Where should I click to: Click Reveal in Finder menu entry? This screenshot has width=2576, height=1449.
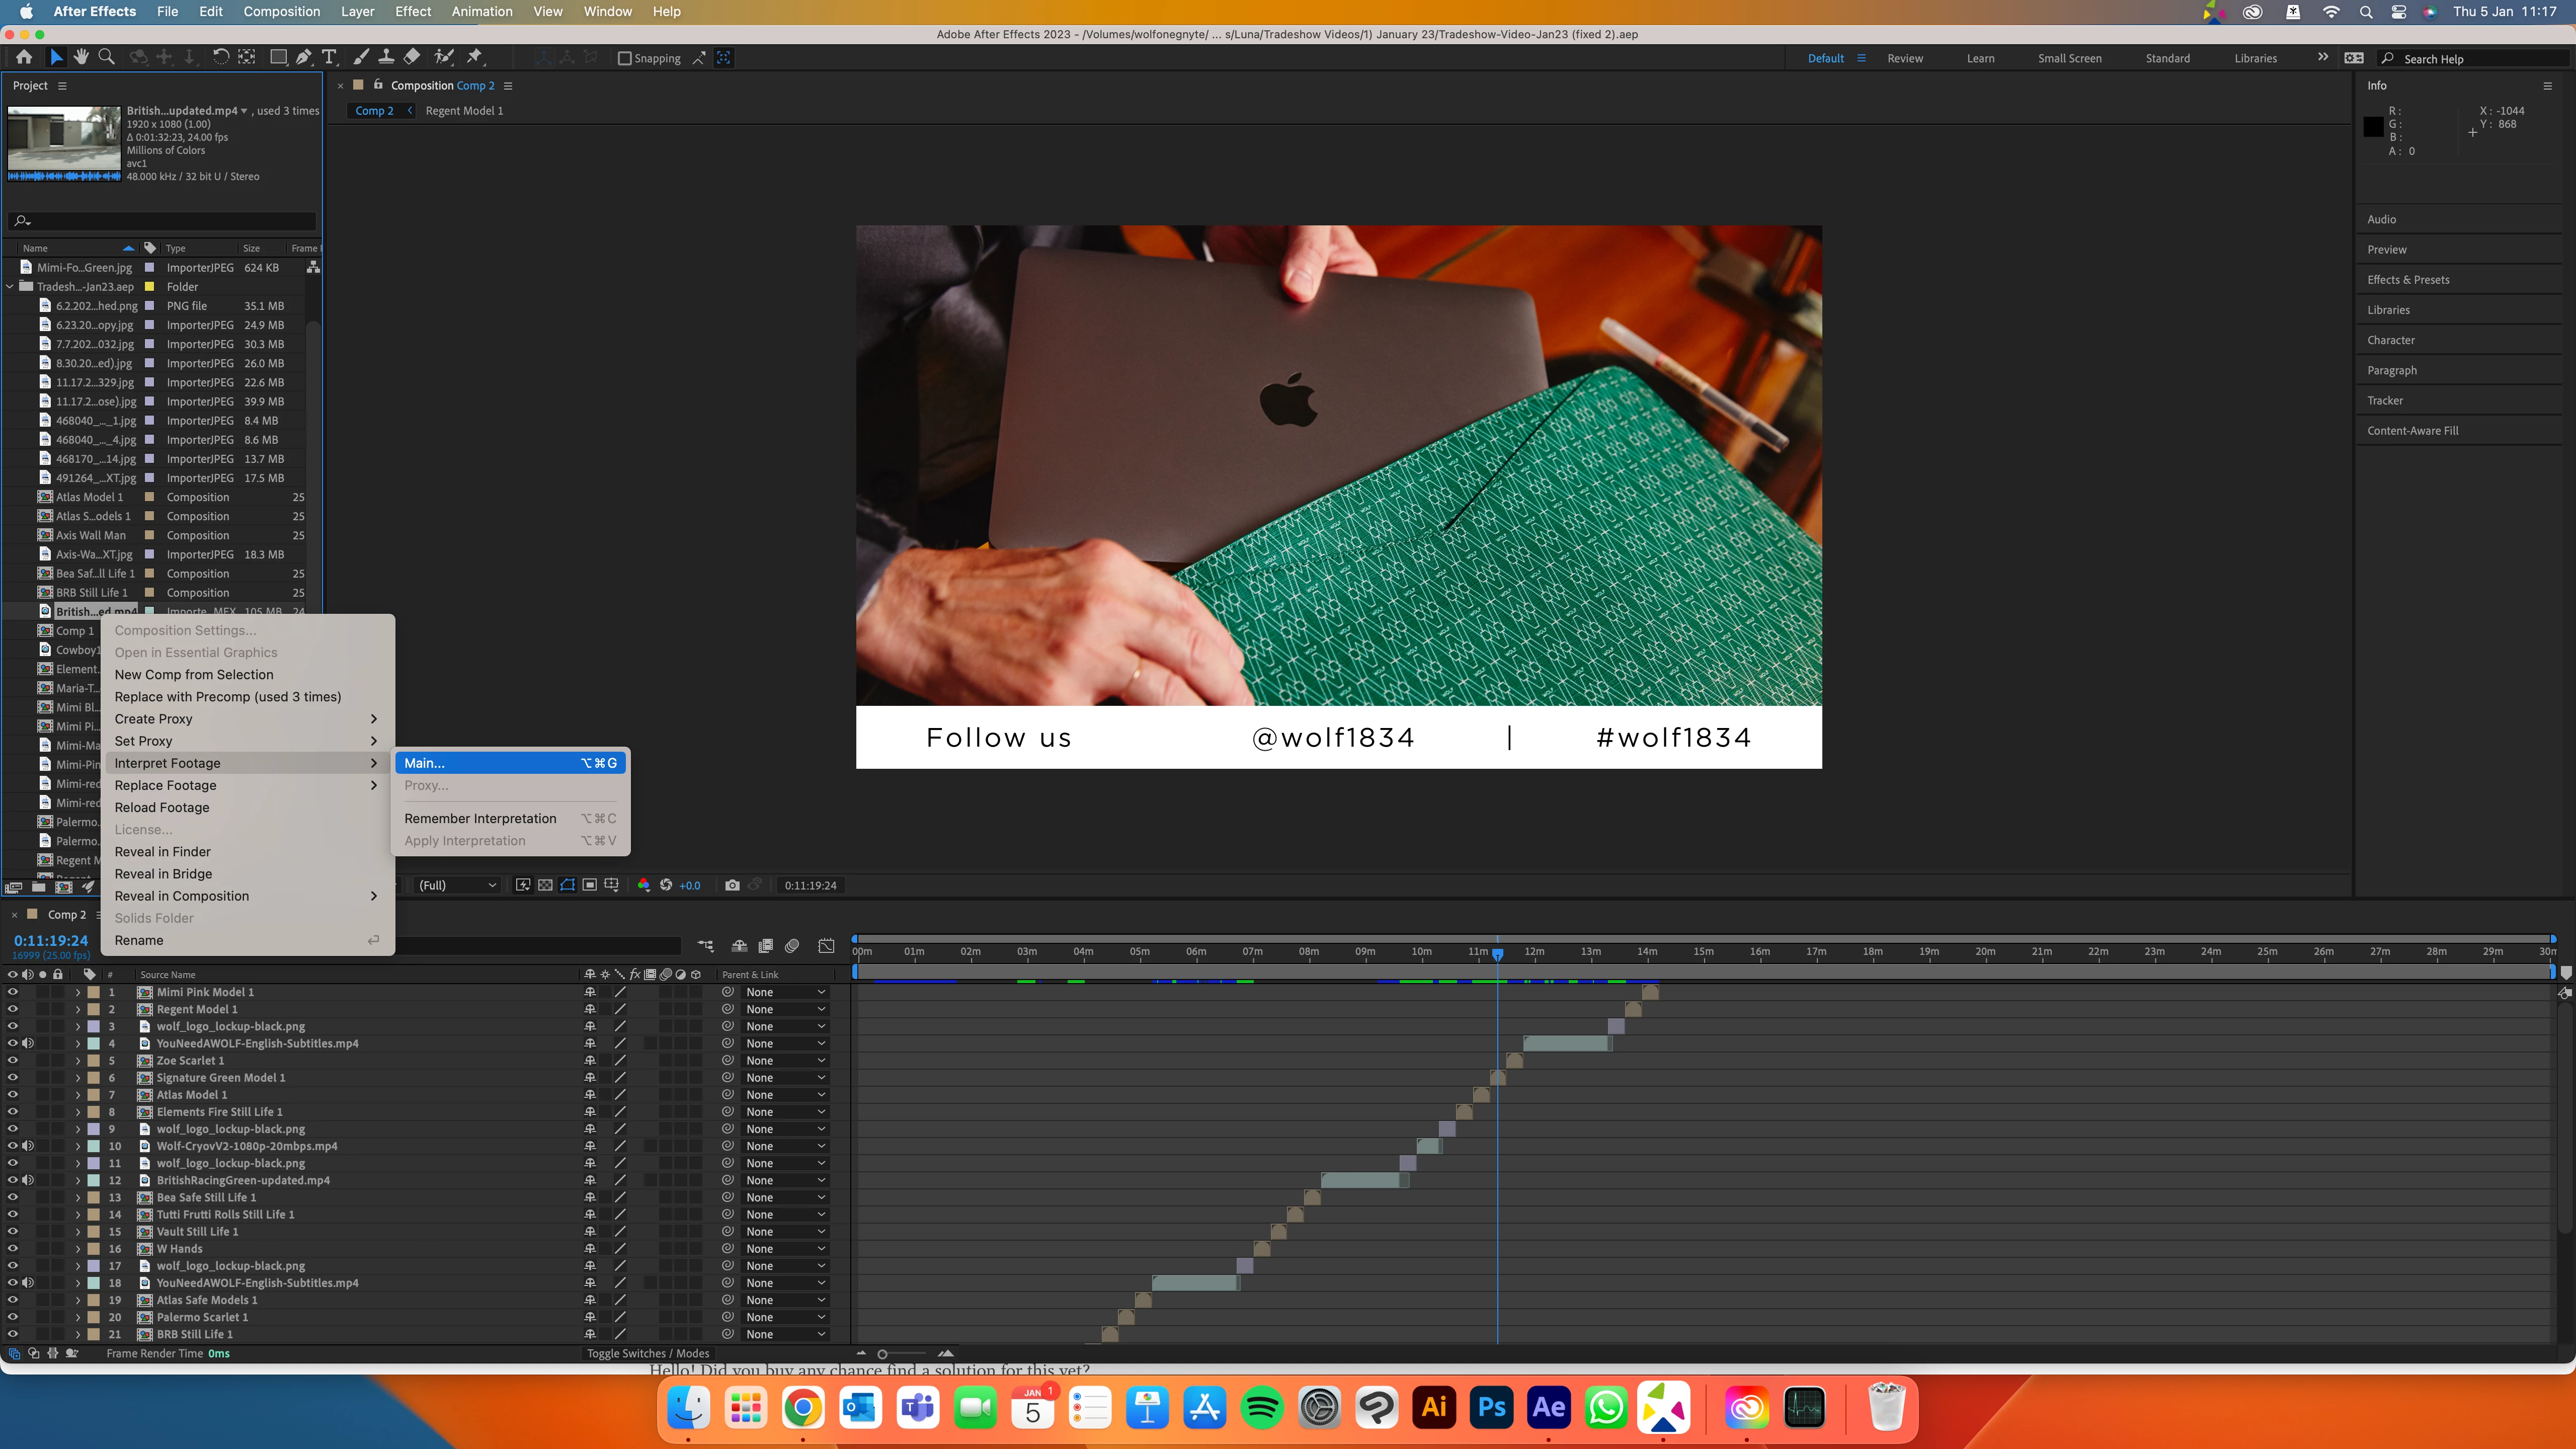click(163, 852)
